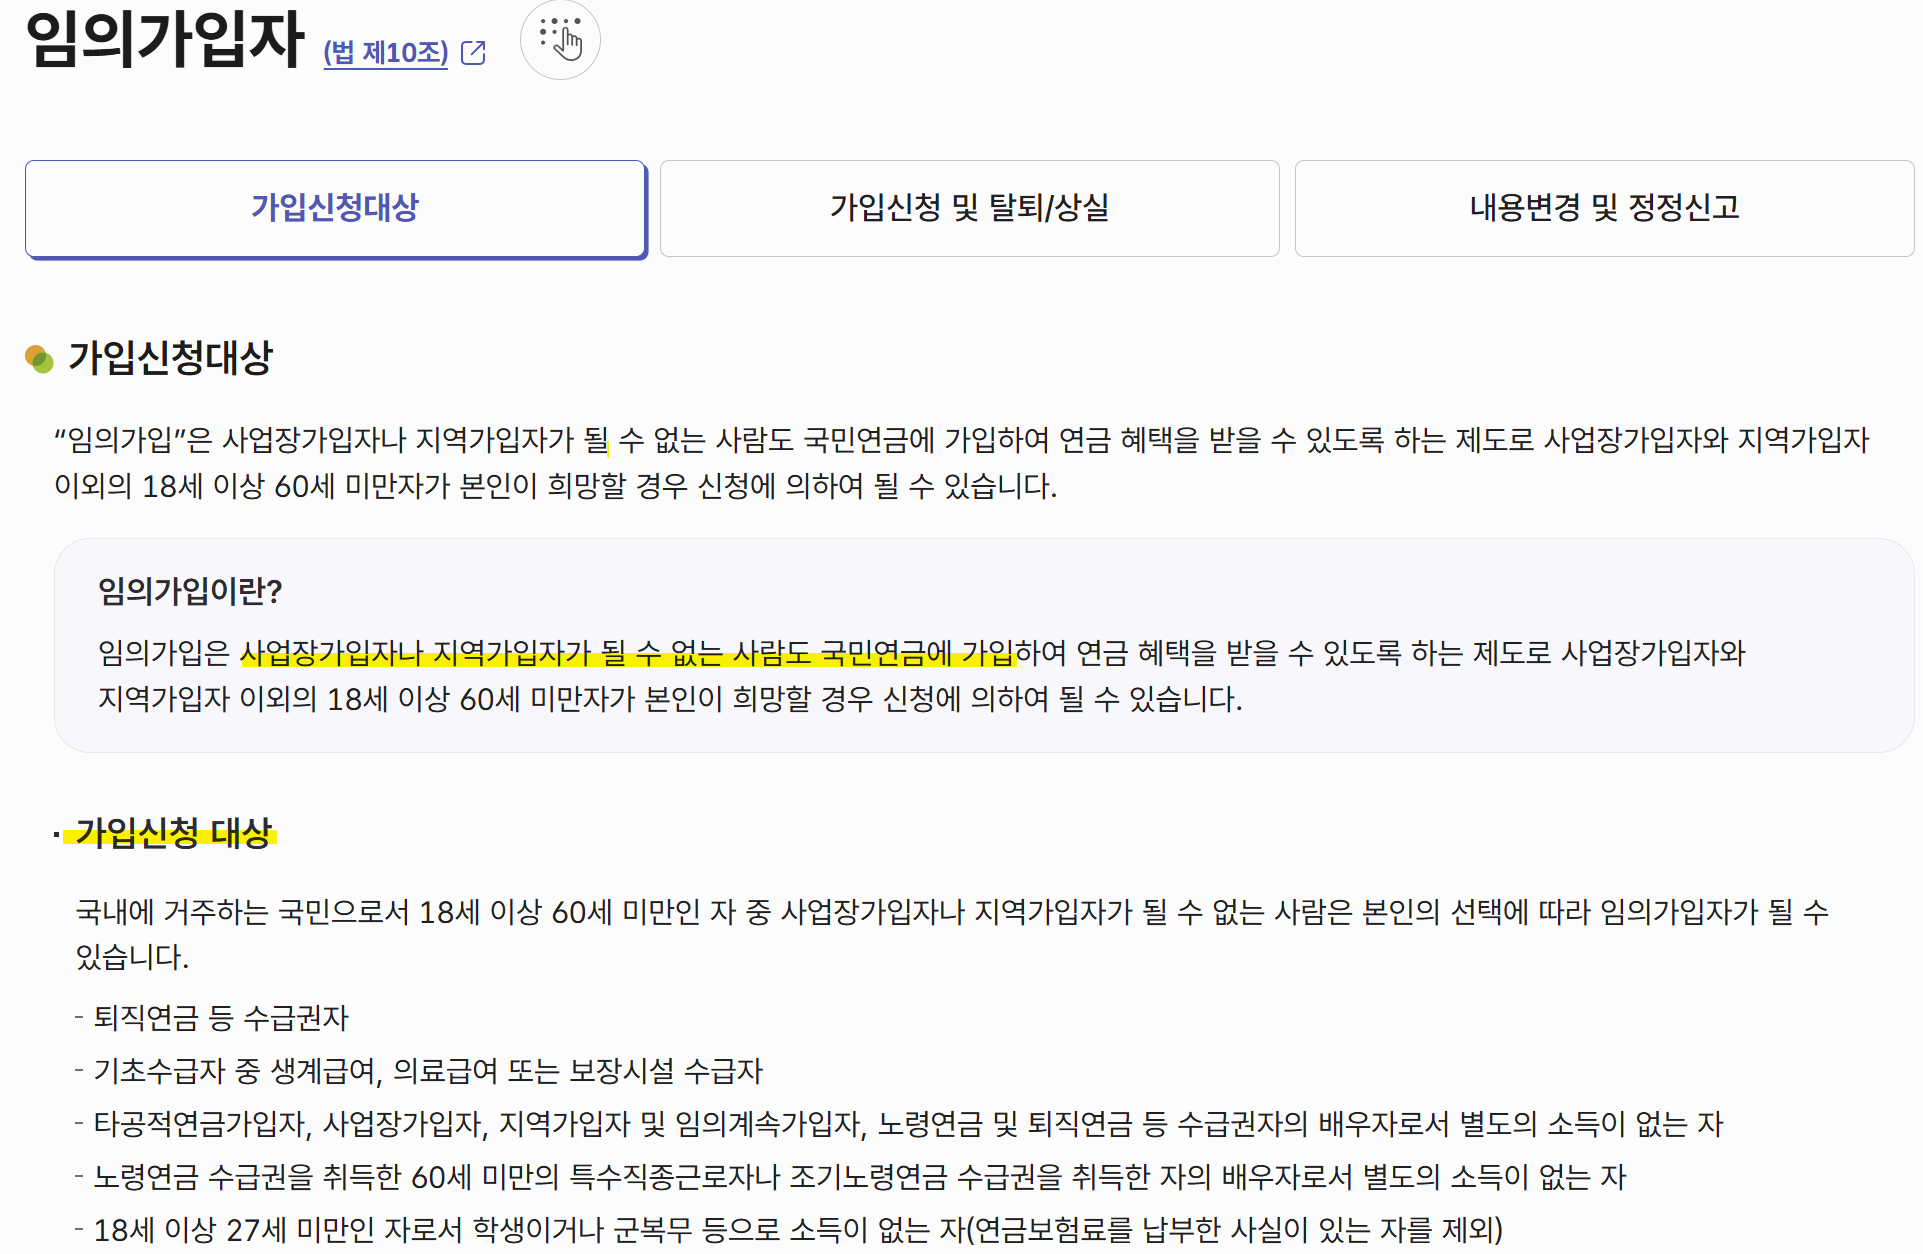Open the 내용변경 및 정정신고 tab

click(1604, 208)
